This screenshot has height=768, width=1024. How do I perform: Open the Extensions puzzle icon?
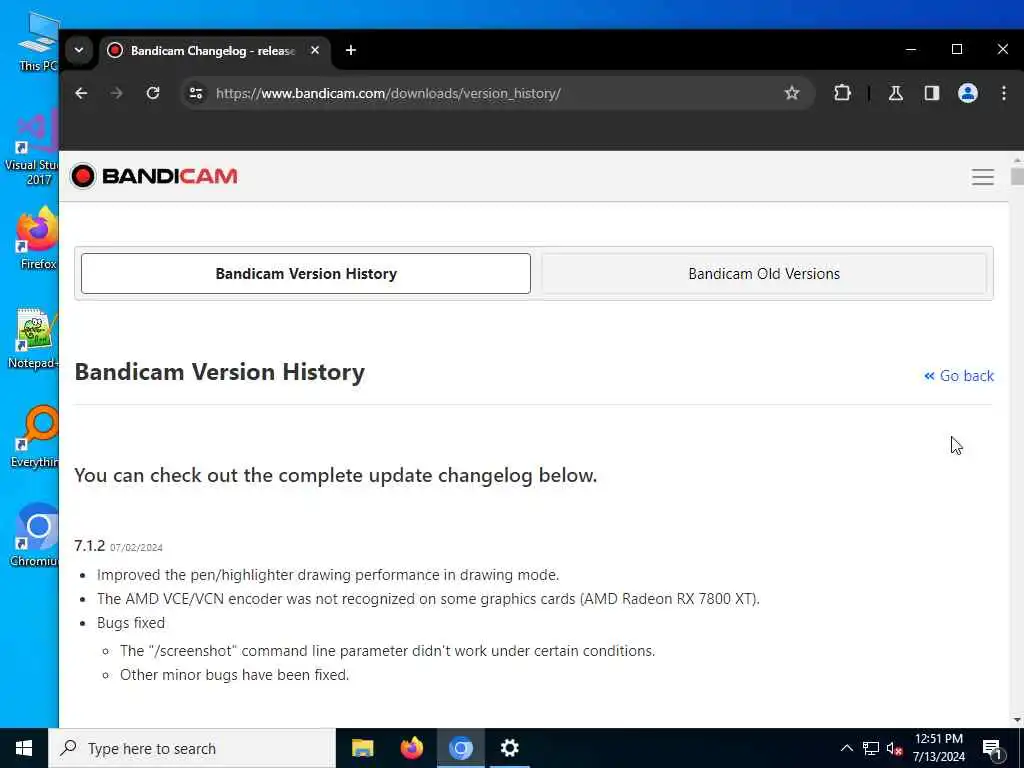pos(842,93)
